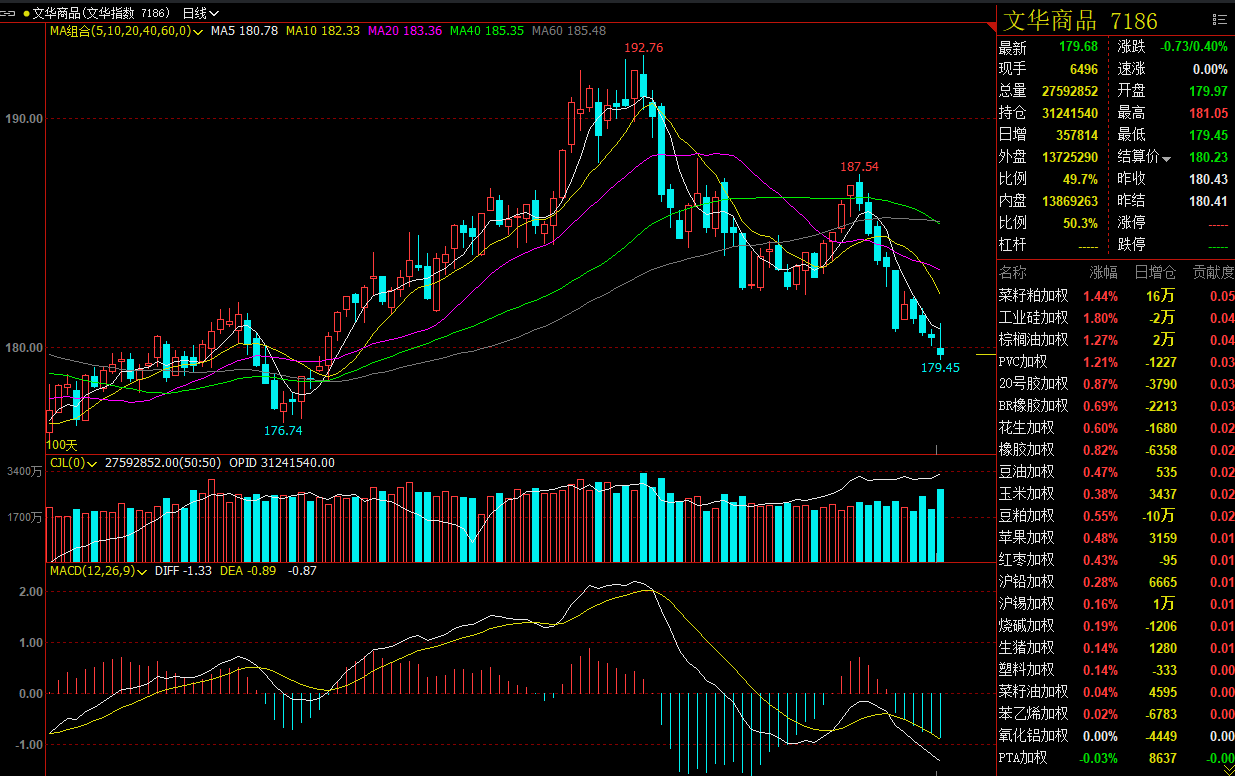Select the 沪铅加权 row

(1116, 582)
